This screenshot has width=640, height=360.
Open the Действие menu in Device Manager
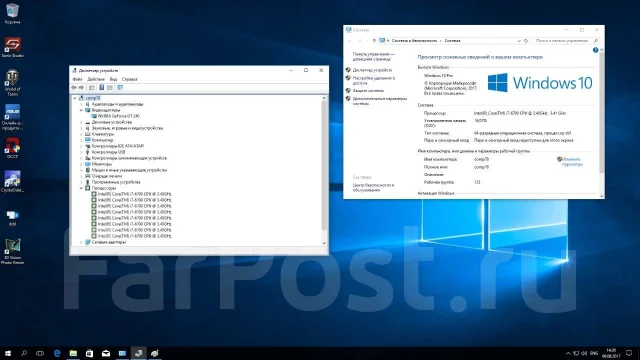tap(96, 79)
